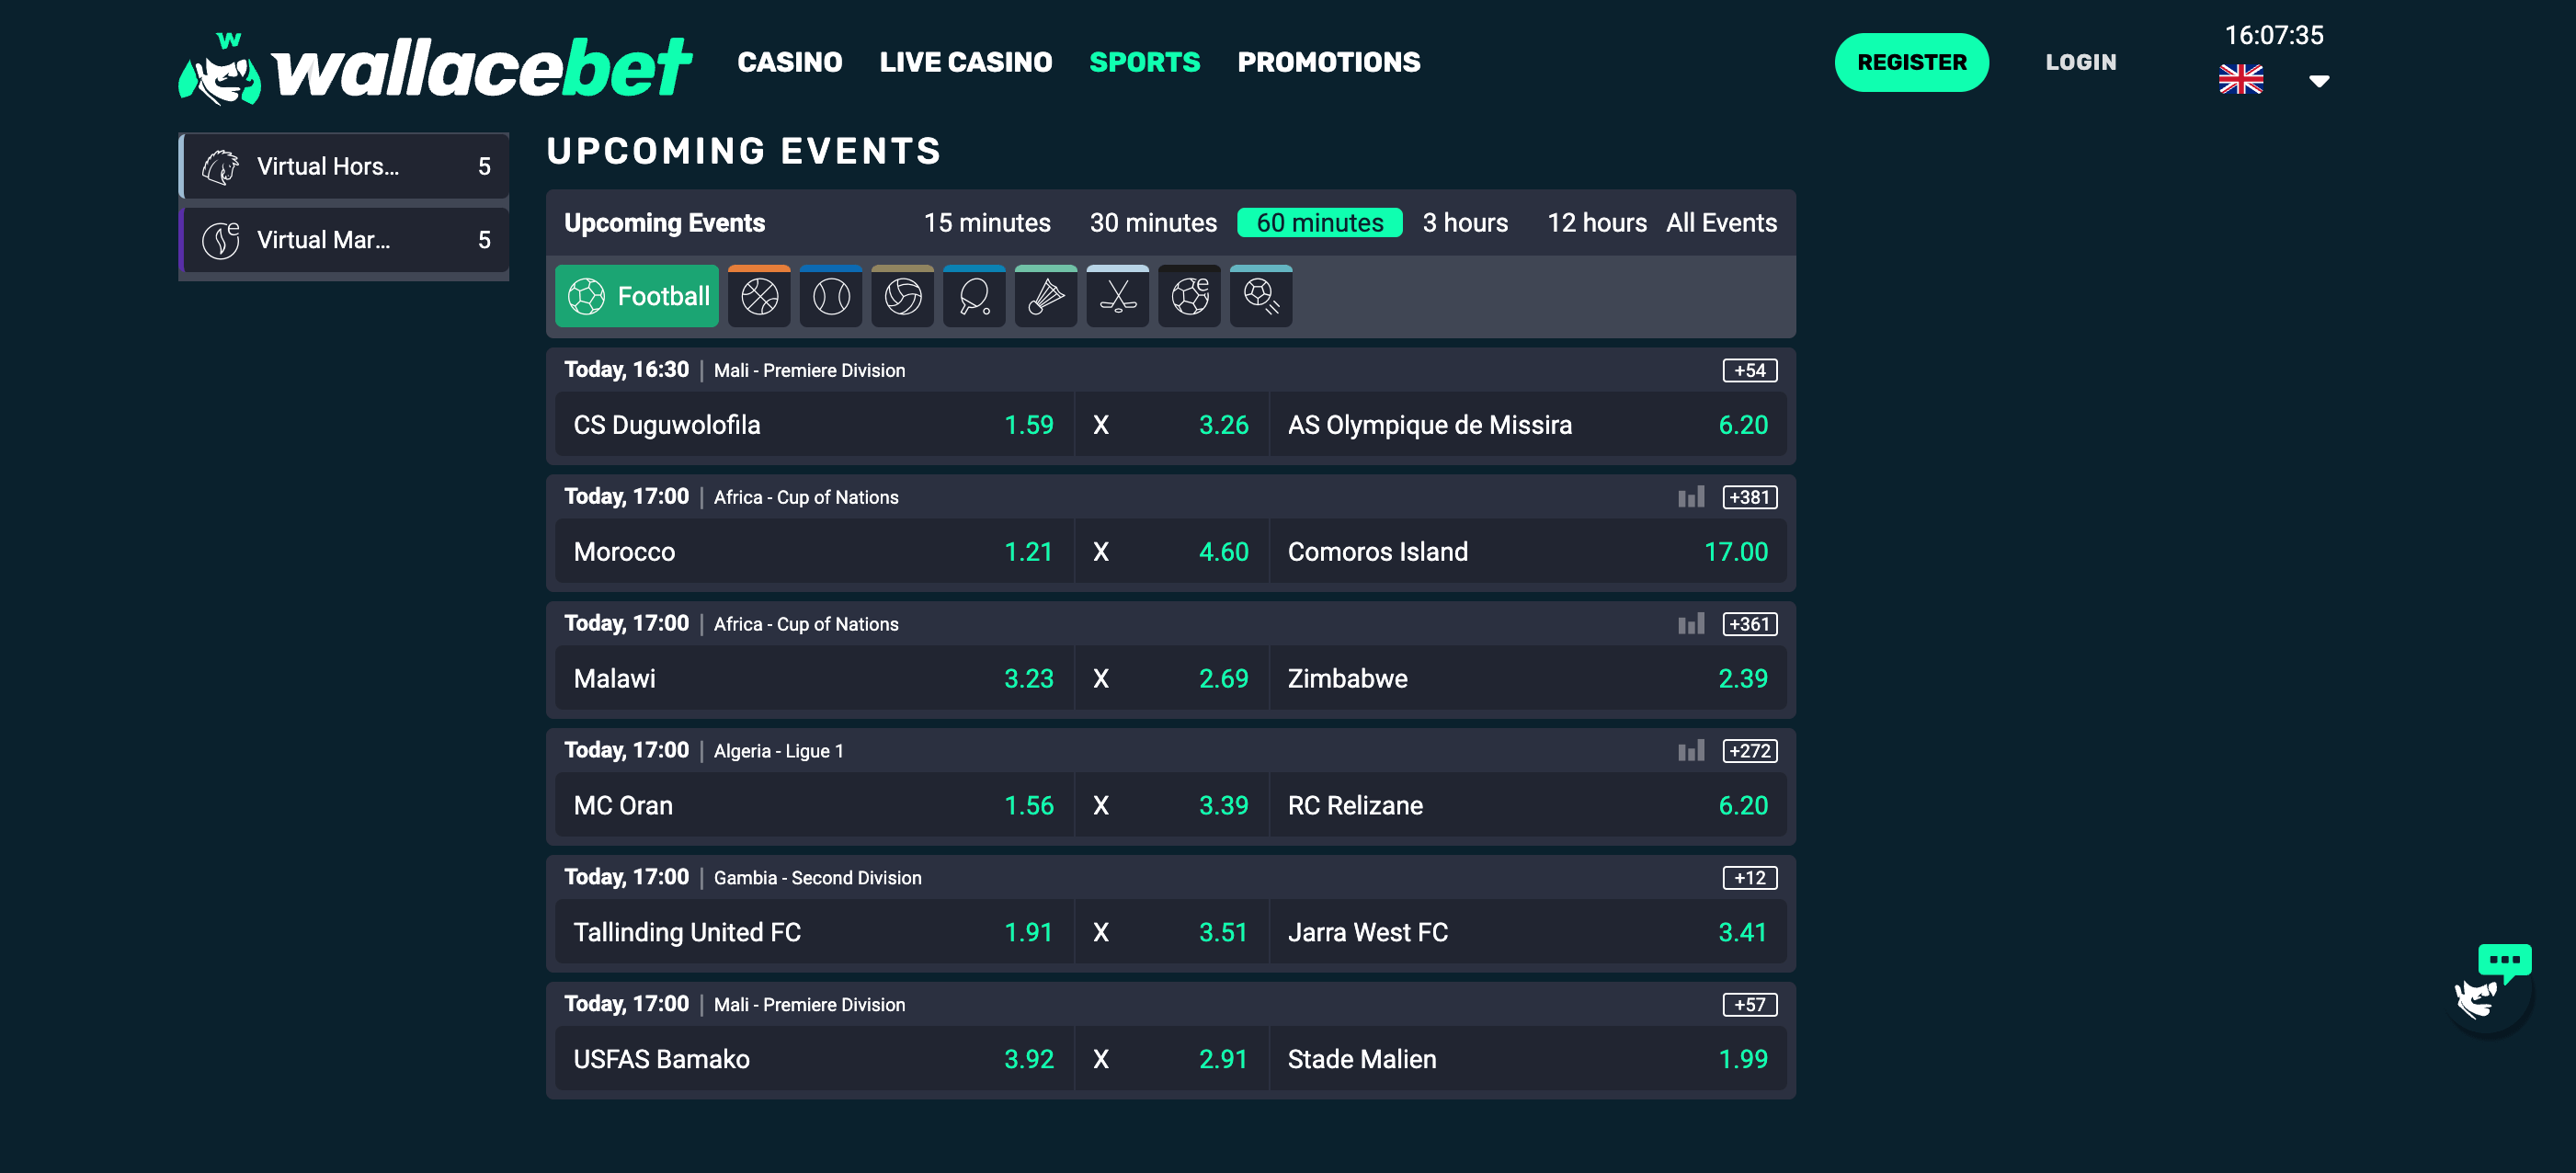Select the Ice Hockey sport icon
Viewport: 2576px width, 1173px height.
(x=1118, y=296)
